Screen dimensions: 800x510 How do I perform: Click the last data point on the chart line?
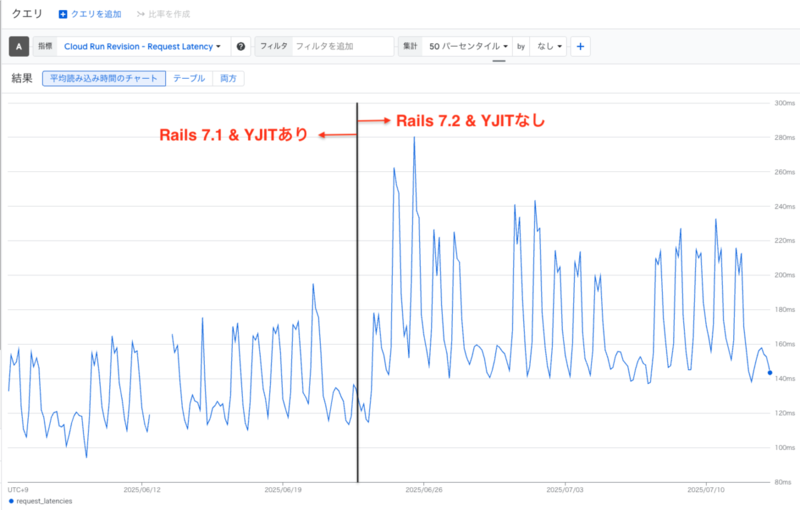(x=770, y=373)
